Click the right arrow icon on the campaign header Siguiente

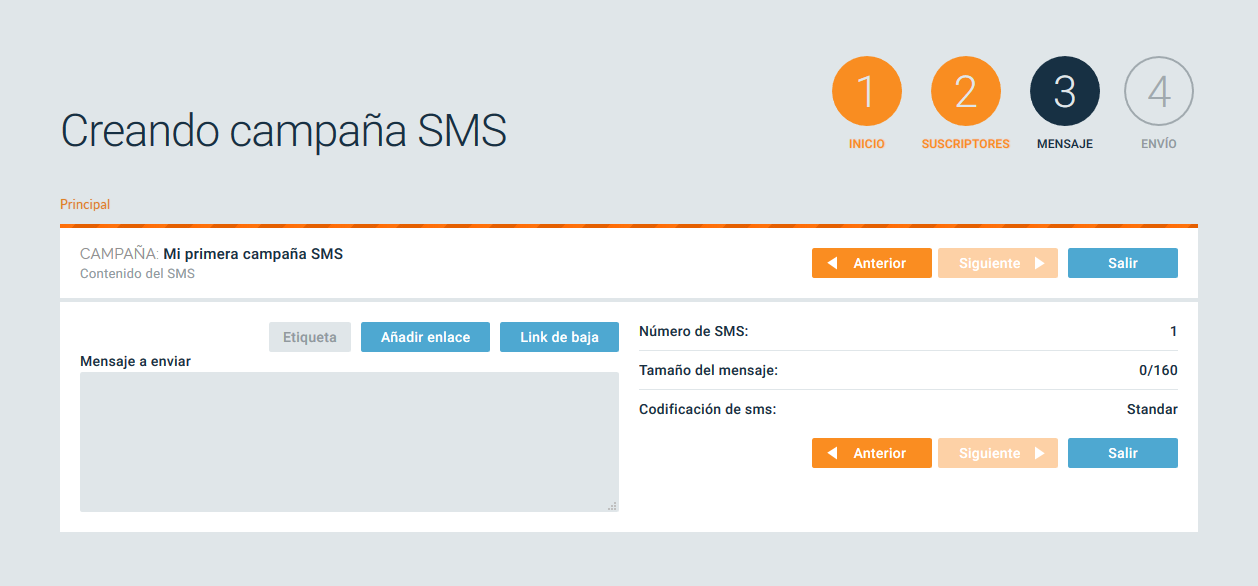(x=1039, y=263)
